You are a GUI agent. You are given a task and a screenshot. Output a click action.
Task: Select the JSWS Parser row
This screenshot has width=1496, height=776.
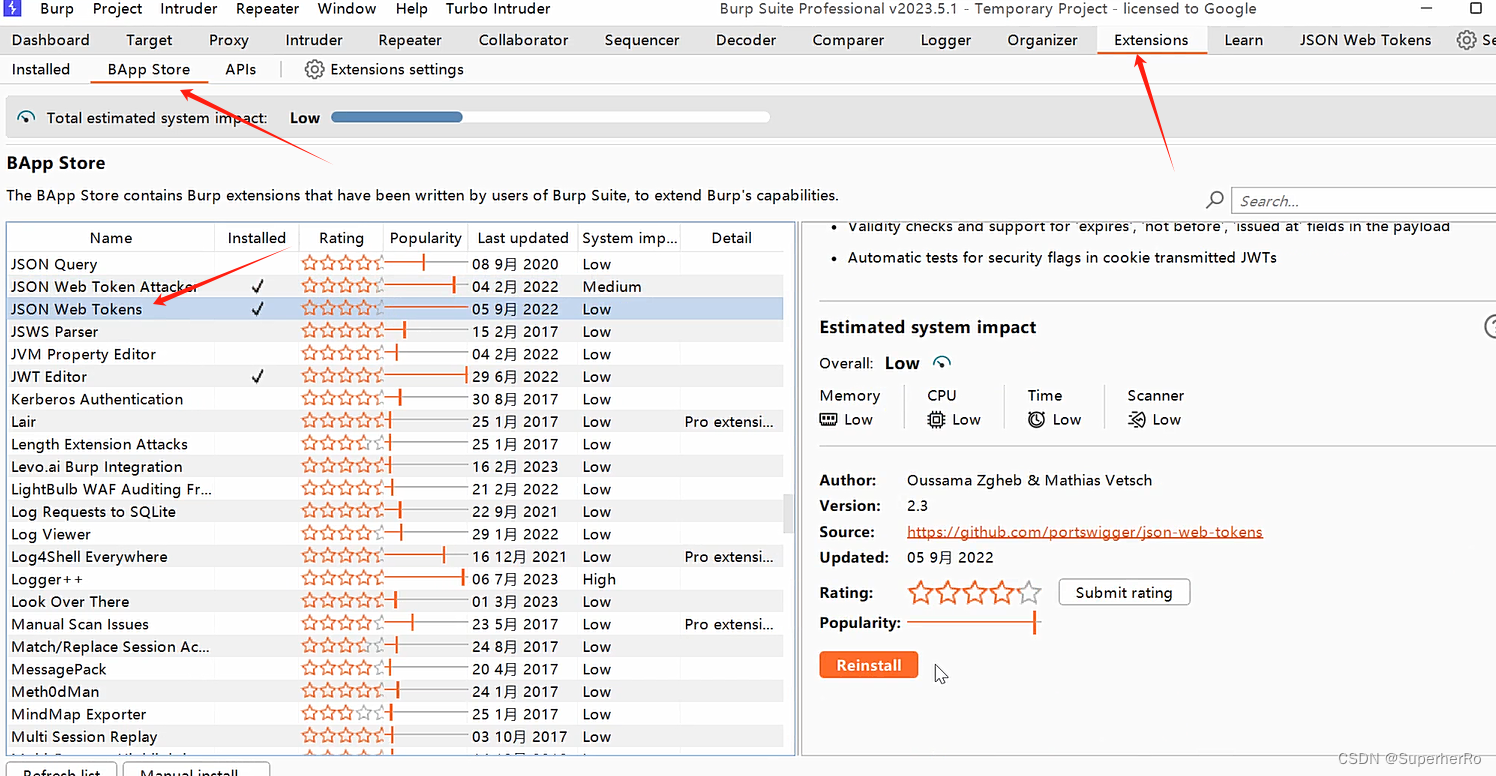tap(395, 331)
